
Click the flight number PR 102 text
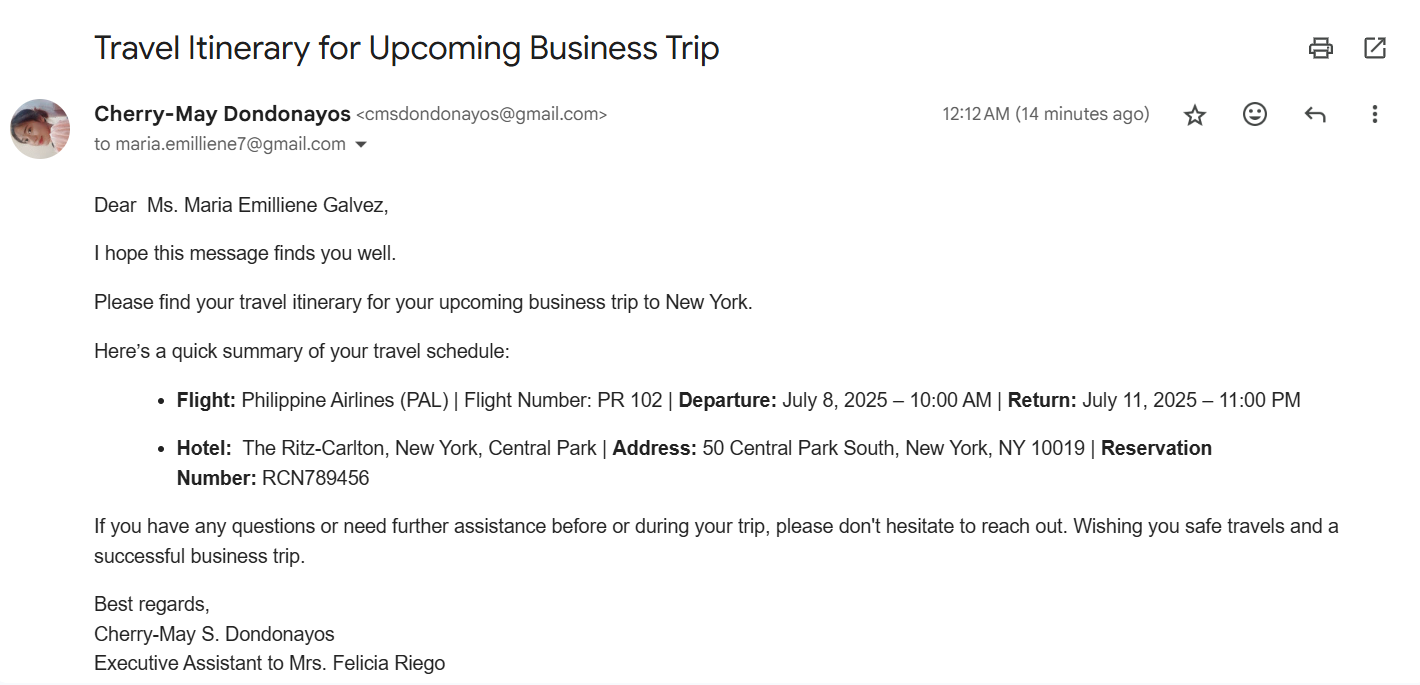click(x=630, y=400)
